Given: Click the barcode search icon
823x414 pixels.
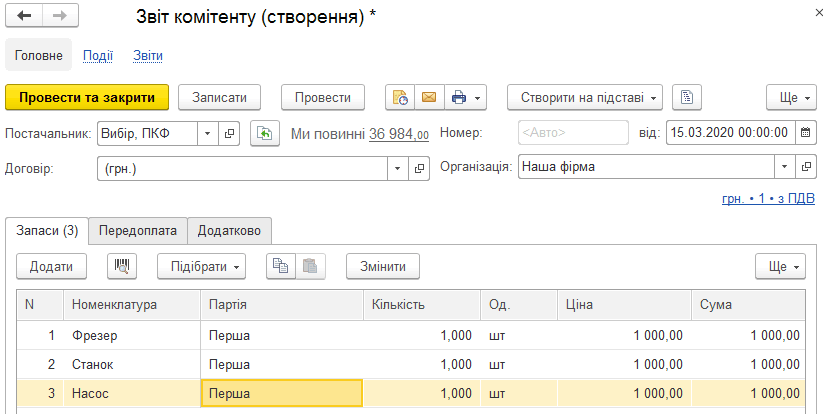Looking at the screenshot, I should (x=122, y=267).
